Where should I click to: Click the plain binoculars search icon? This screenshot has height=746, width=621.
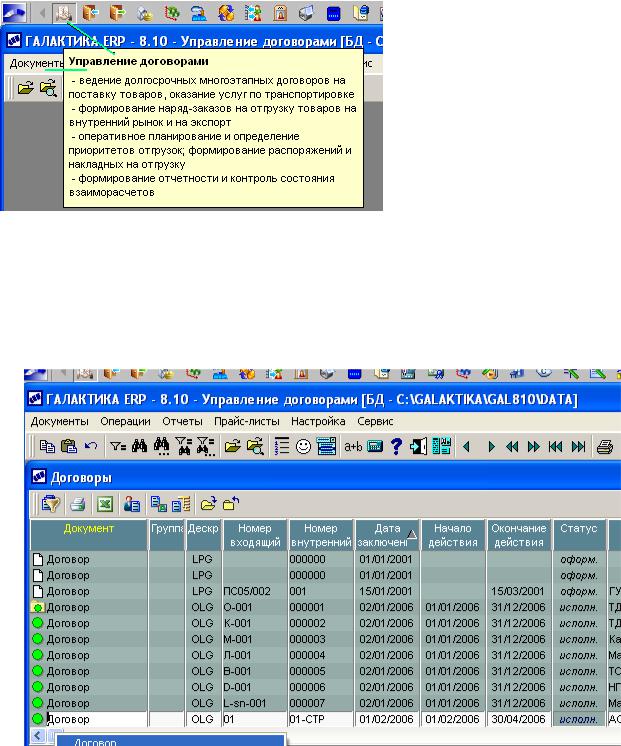[x=139, y=446]
